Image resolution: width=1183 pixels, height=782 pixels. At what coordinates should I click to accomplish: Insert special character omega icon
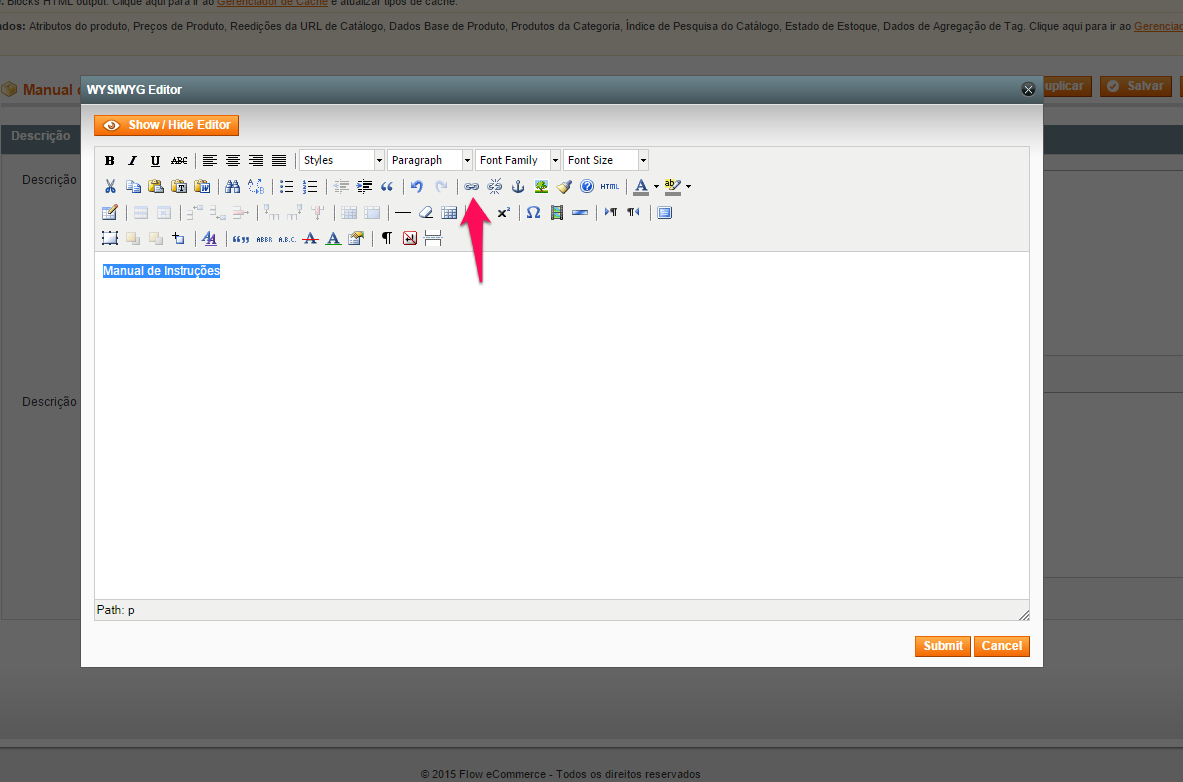pos(533,213)
